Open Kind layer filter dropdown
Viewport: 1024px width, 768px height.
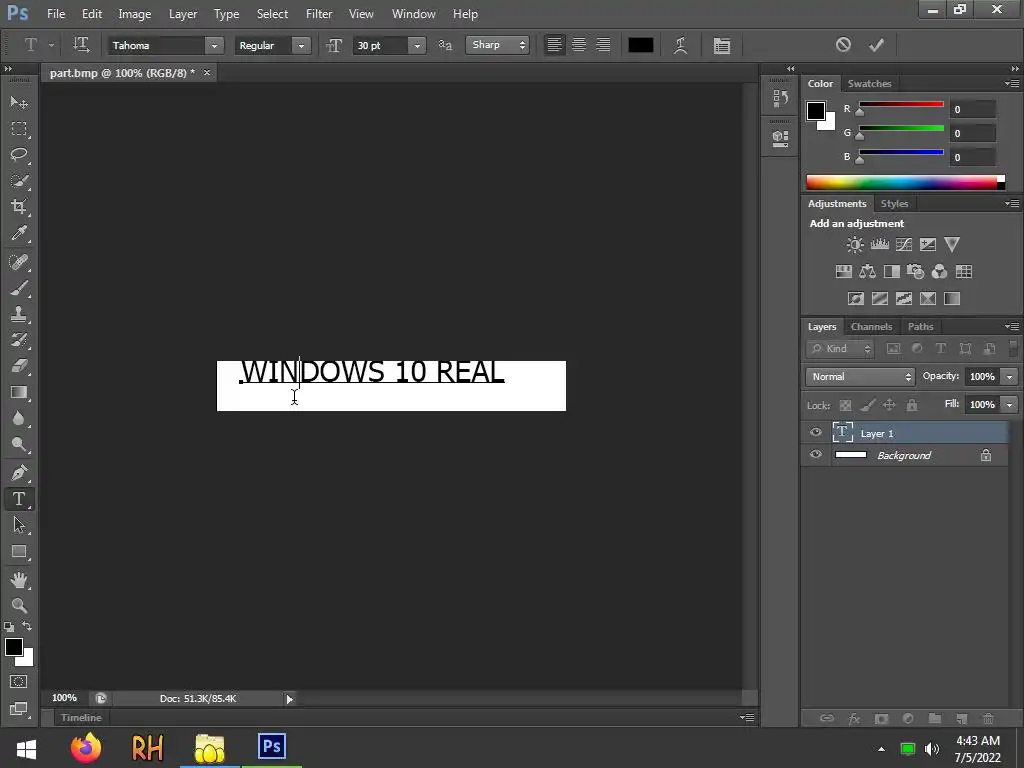pos(840,349)
